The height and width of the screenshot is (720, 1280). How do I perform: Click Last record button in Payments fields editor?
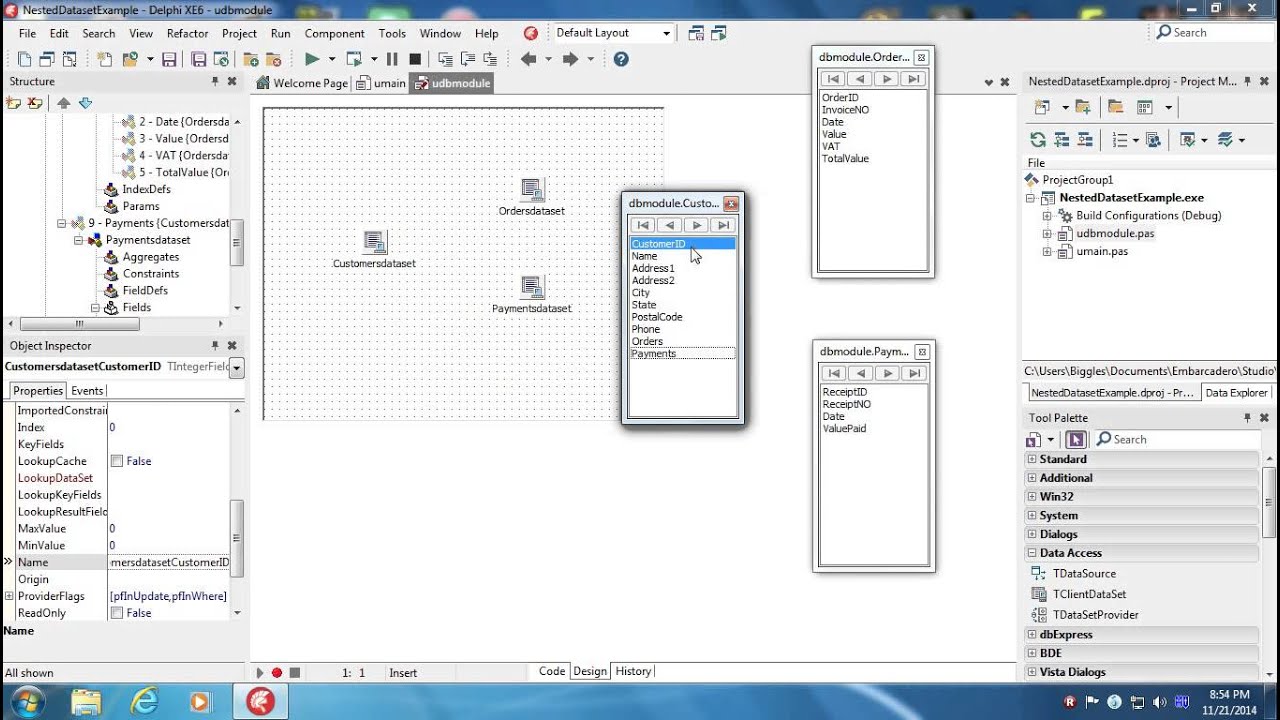(912, 373)
